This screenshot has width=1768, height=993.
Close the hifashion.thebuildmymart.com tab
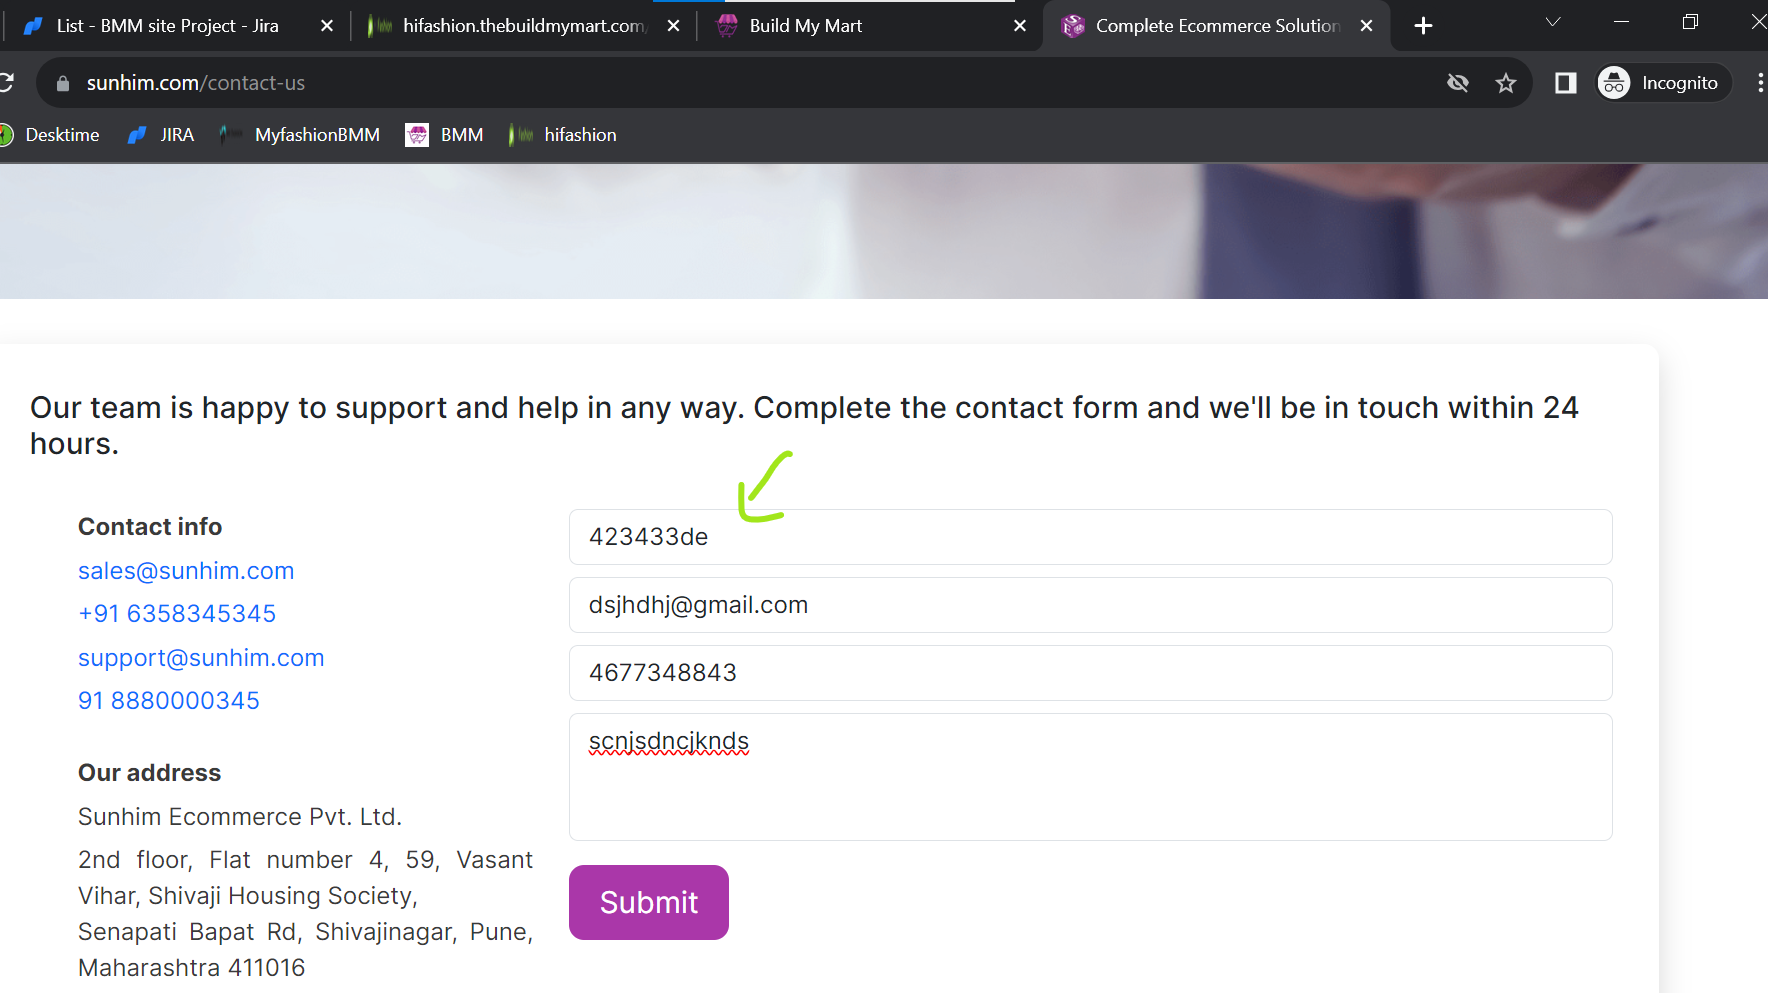[x=673, y=26]
